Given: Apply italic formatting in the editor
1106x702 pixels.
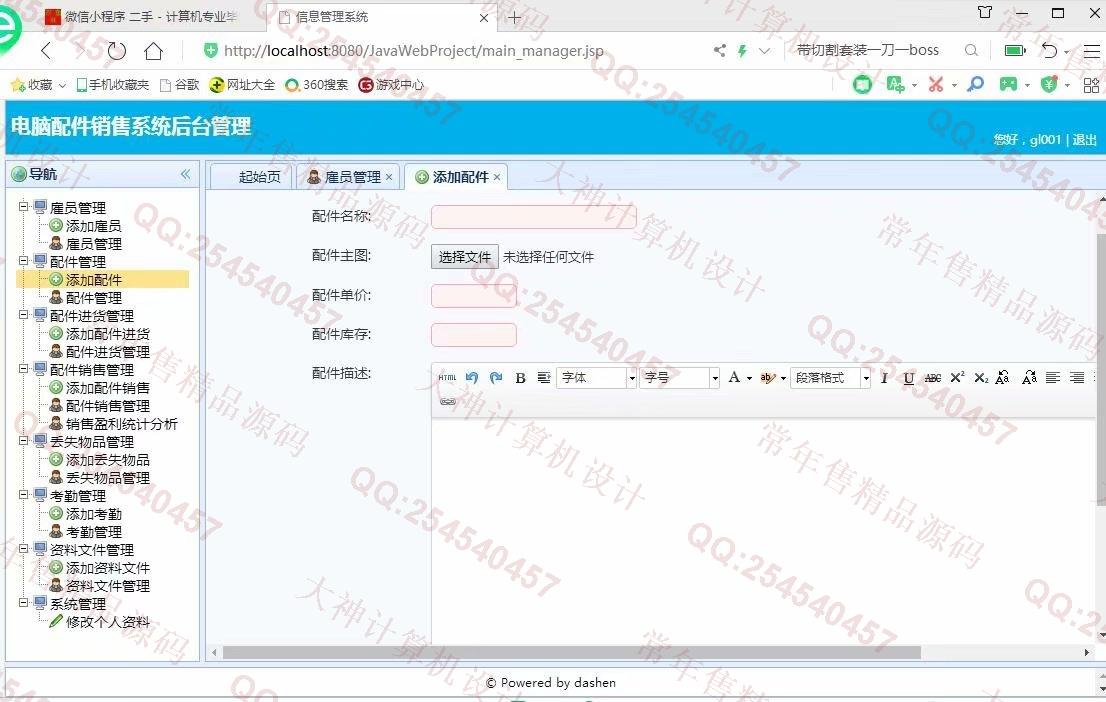Looking at the screenshot, I should click(x=885, y=378).
